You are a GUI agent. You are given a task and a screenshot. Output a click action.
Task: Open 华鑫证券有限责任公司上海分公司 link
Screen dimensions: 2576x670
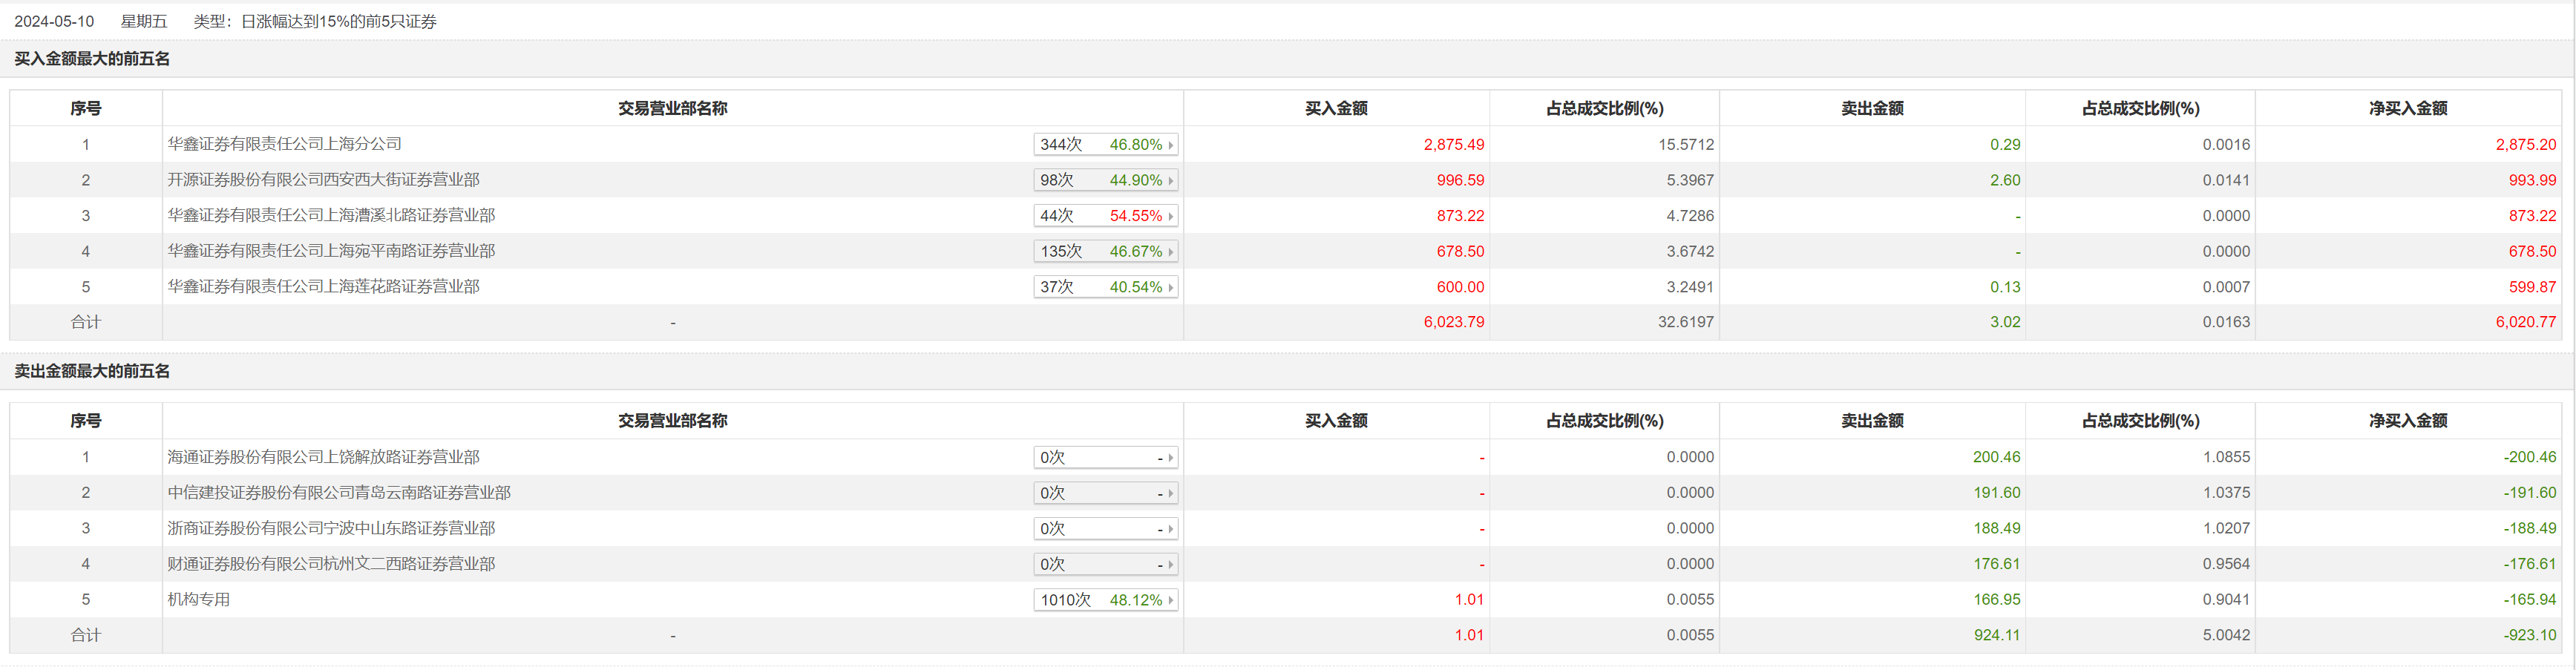[x=284, y=144]
